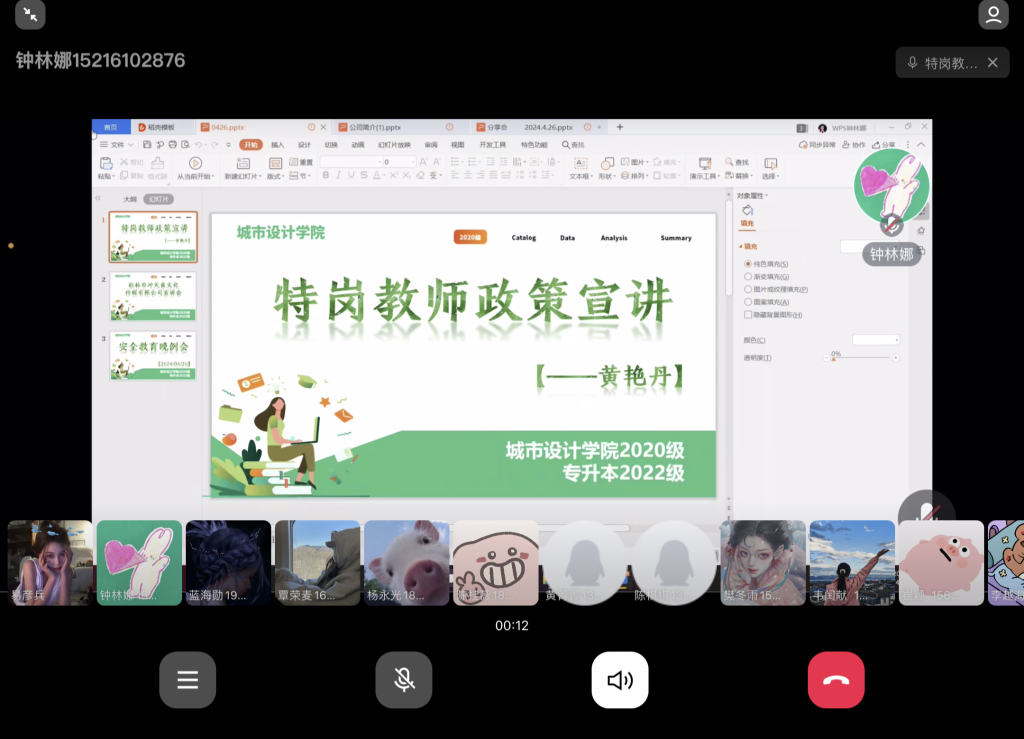Image resolution: width=1024 pixels, height=739 pixels.
Task: Switch to the 插入 ribbon tab
Action: point(278,145)
